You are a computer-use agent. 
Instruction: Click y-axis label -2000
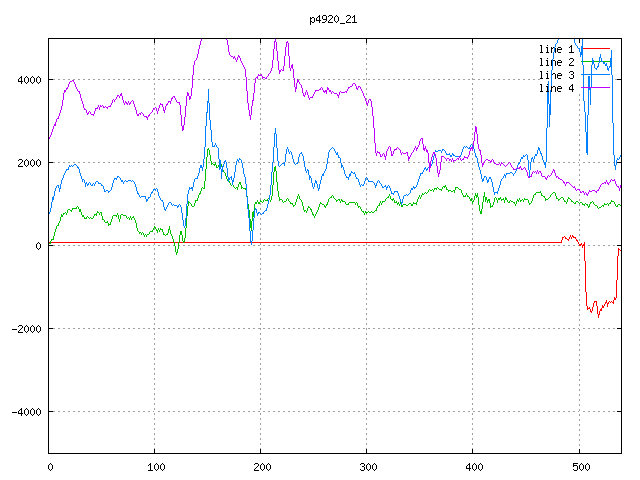pos(27,329)
